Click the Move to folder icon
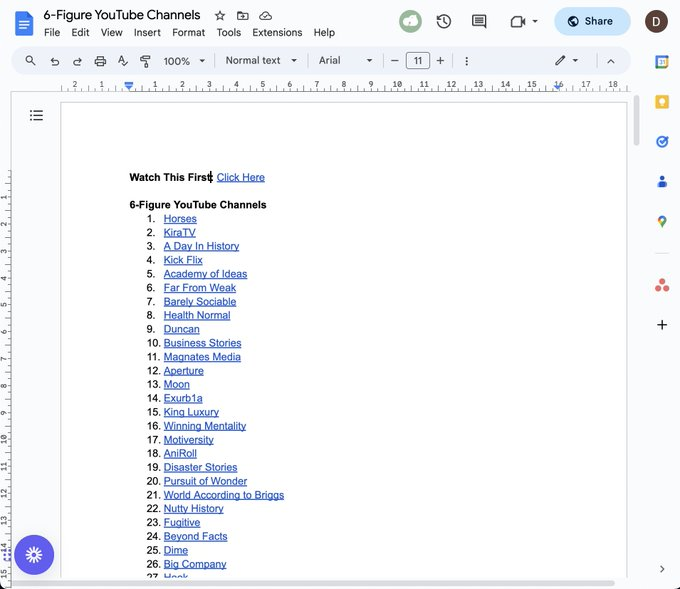Image resolution: width=680 pixels, height=589 pixels. (x=242, y=16)
